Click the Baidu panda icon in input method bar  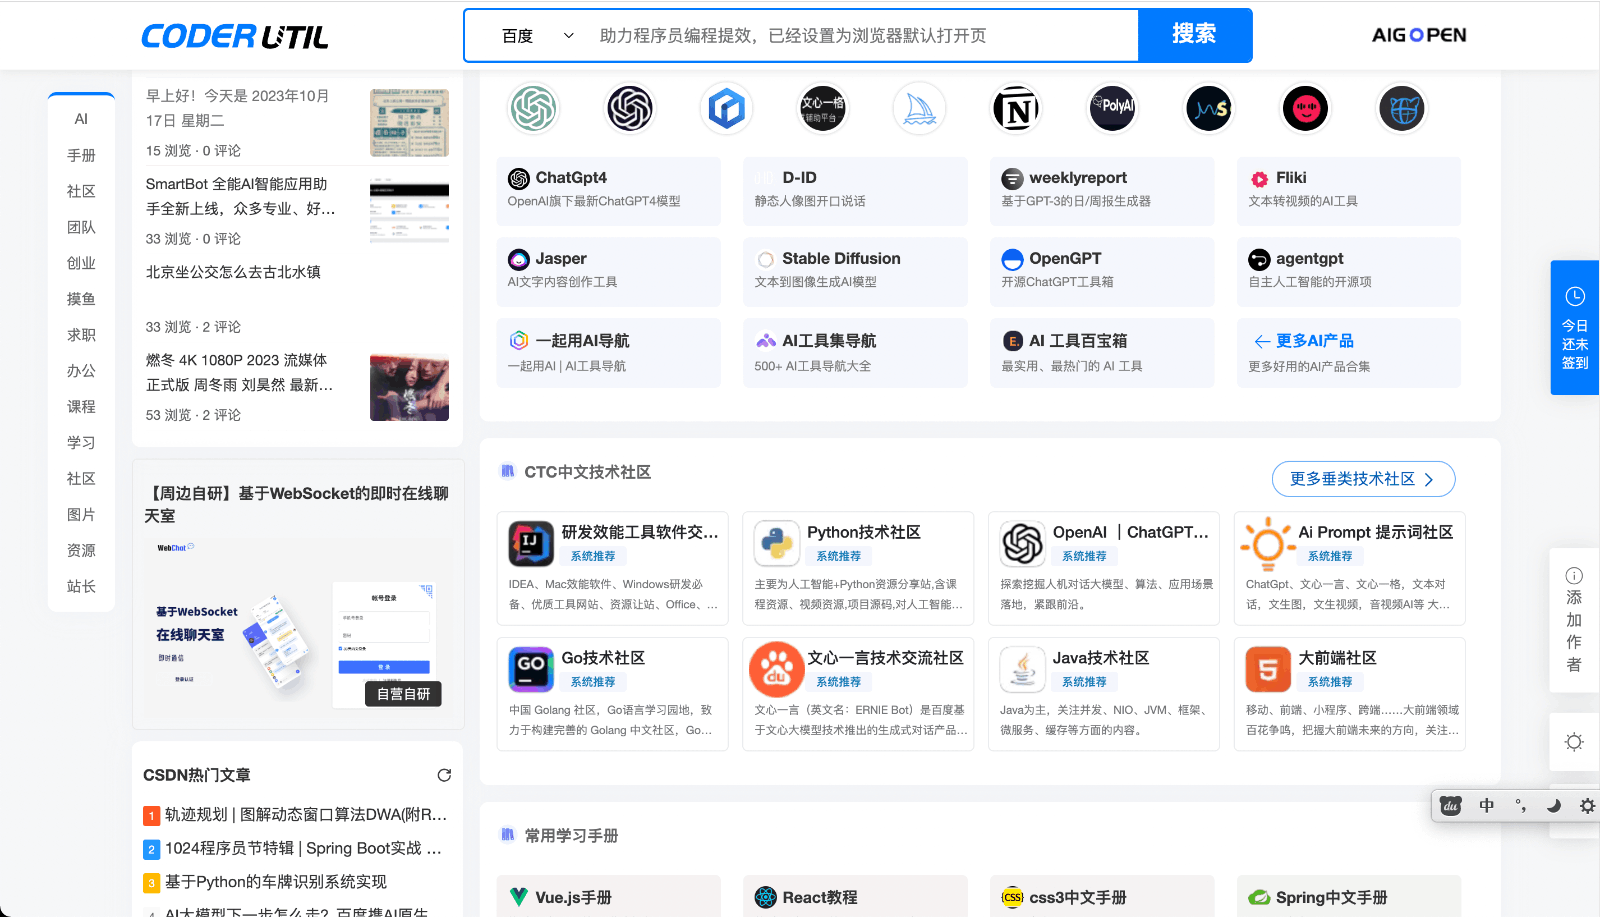(x=1449, y=805)
